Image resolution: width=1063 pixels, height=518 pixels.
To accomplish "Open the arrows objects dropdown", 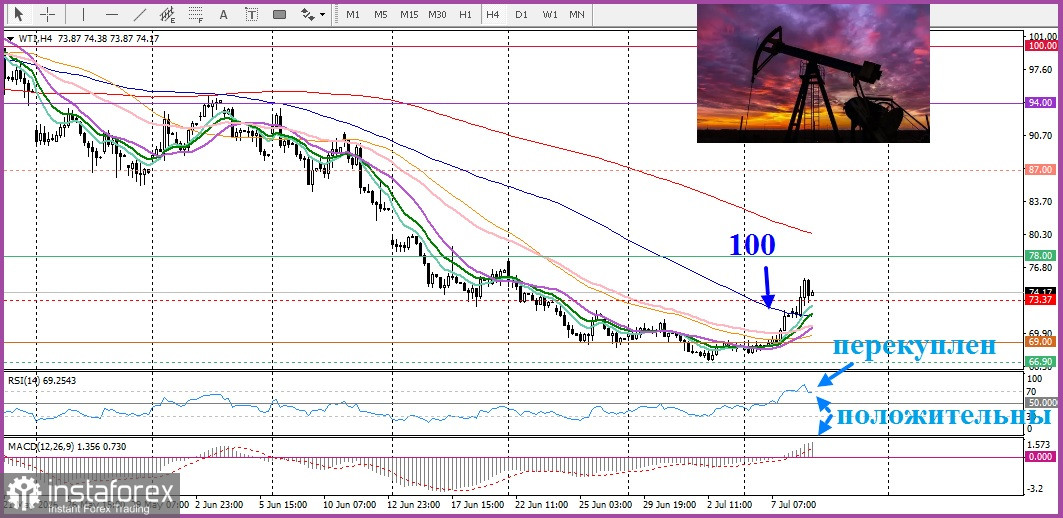I will [x=313, y=14].
